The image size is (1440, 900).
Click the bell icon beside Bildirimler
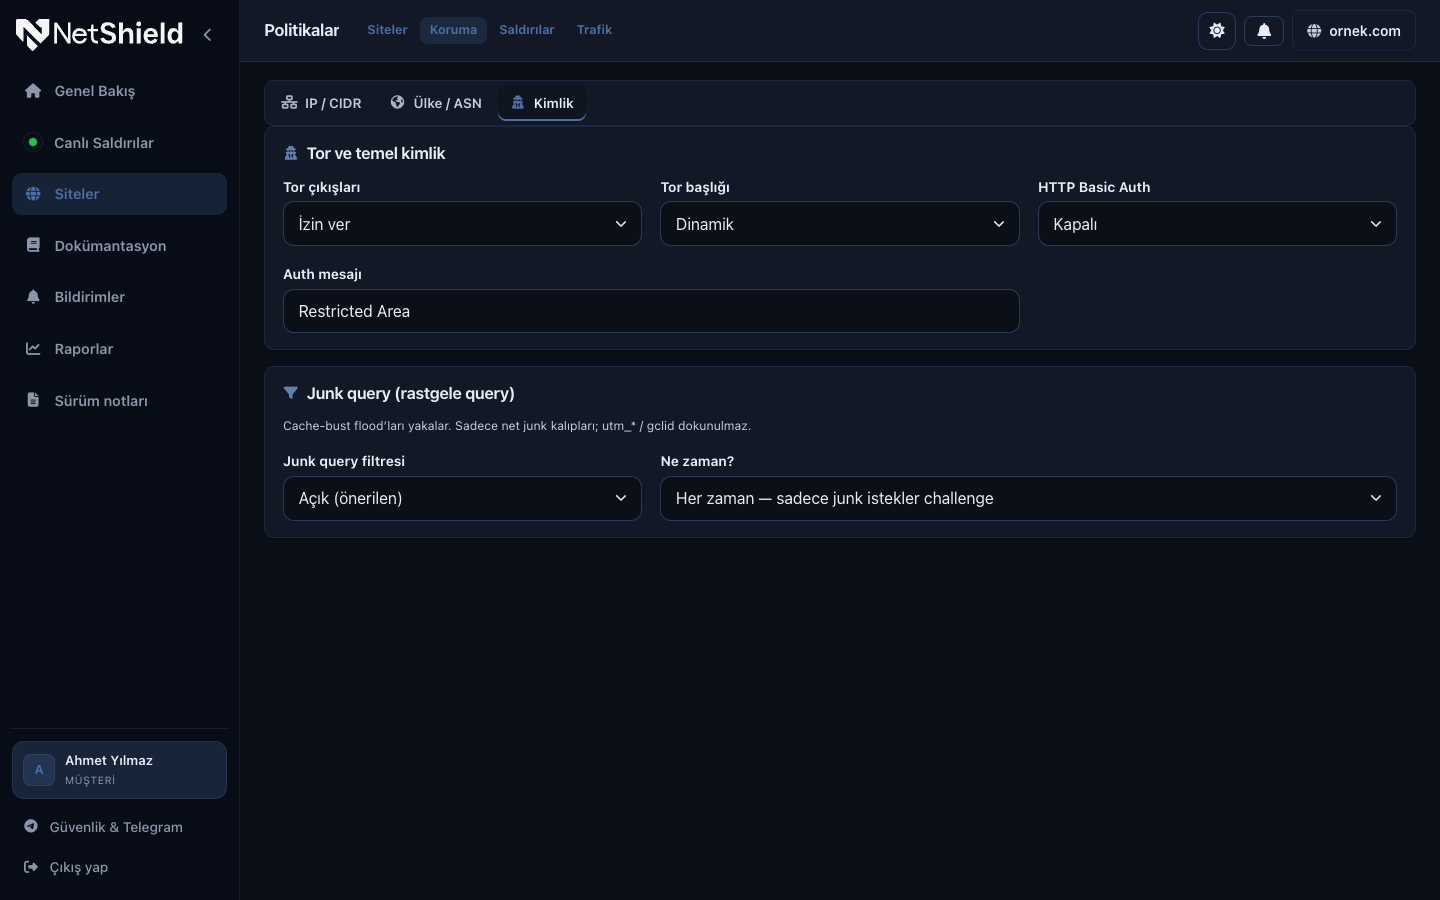pos(33,297)
